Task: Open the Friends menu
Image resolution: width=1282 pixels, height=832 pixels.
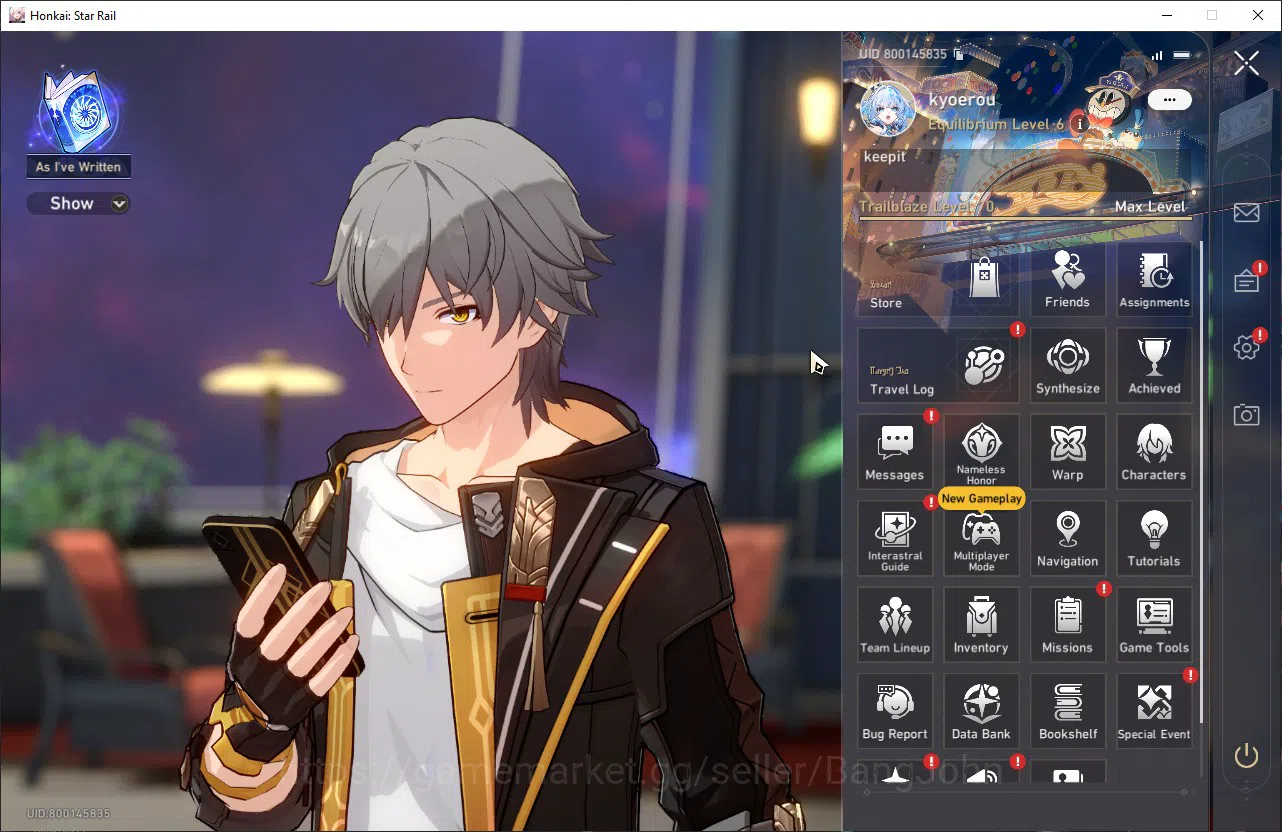Action: point(1067,280)
